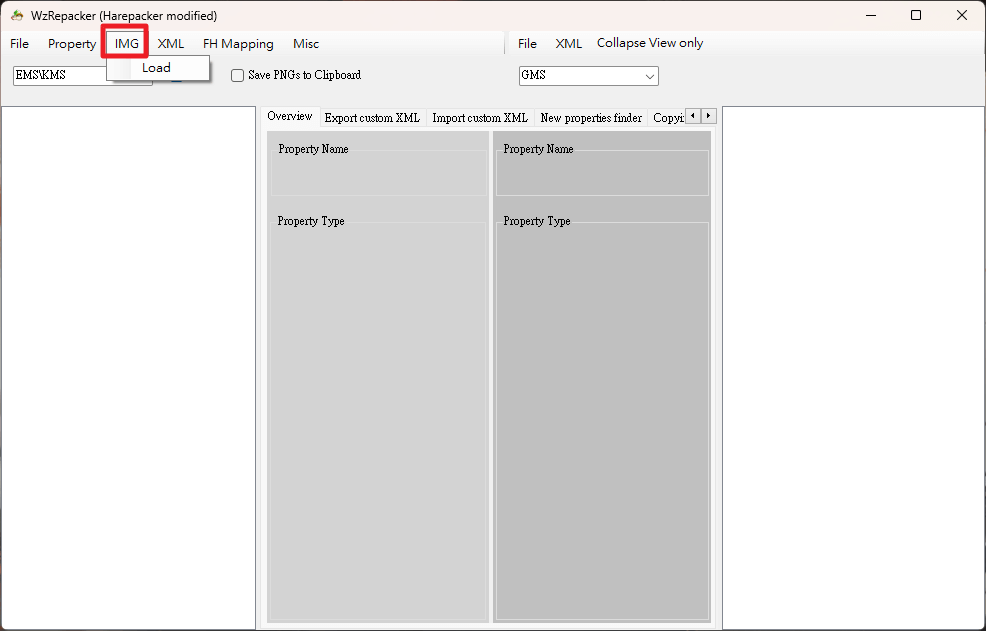Screen dimensions: 986x631
Task: Click the tab scroll right arrow
Action: pyautogui.click(x=709, y=116)
